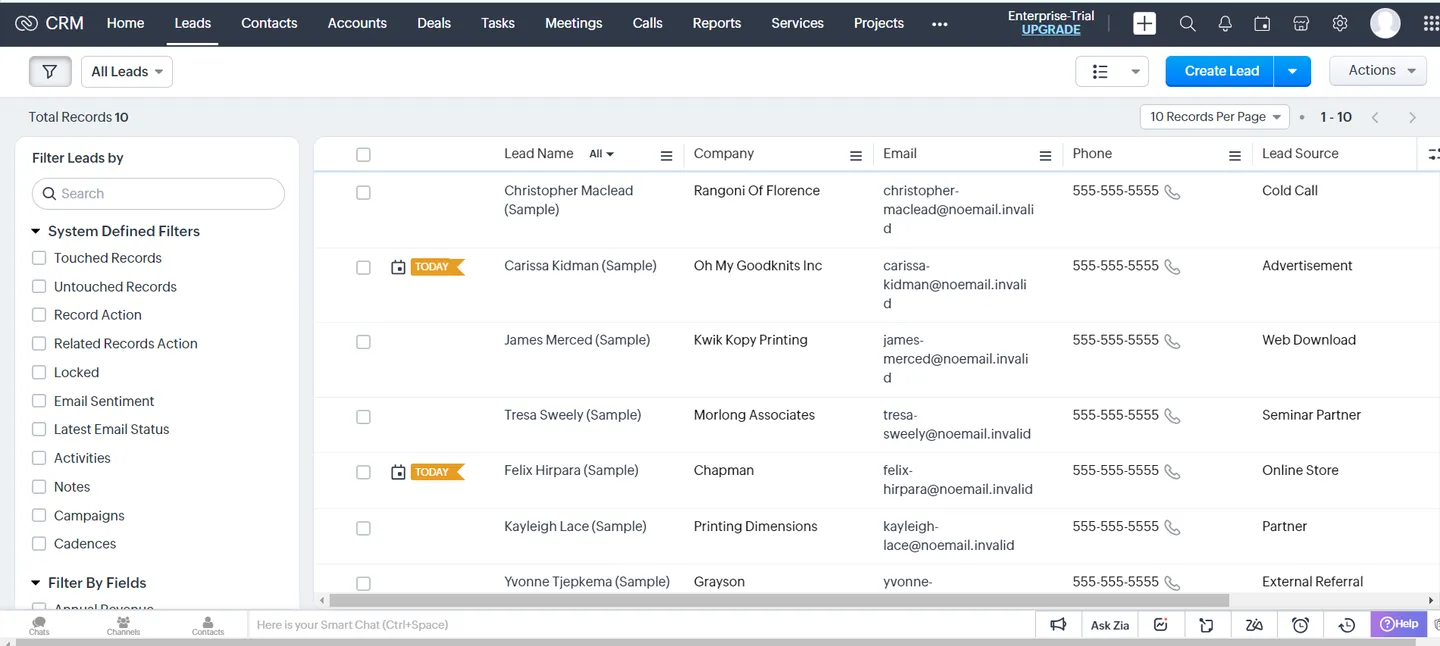Image resolution: width=1440 pixels, height=646 pixels.
Task: Enable the Campaigns filter checkbox
Action: click(x=39, y=515)
